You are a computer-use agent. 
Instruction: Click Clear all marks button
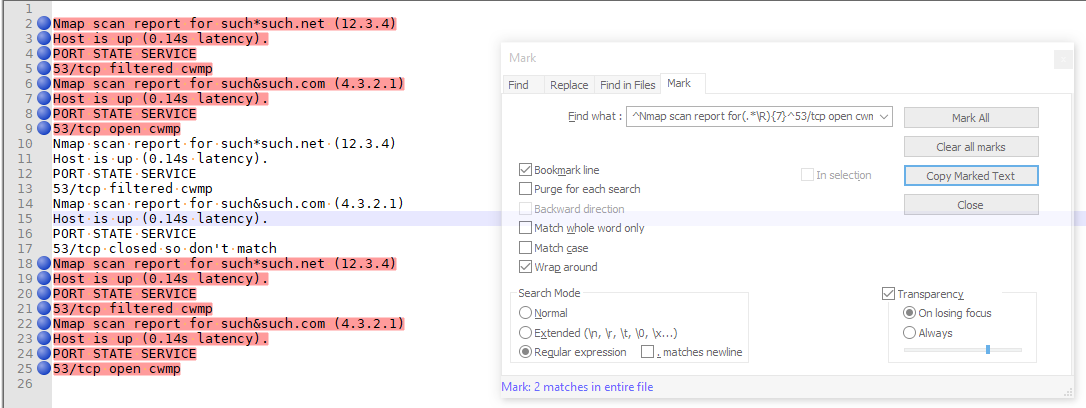(x=971, y=147)
